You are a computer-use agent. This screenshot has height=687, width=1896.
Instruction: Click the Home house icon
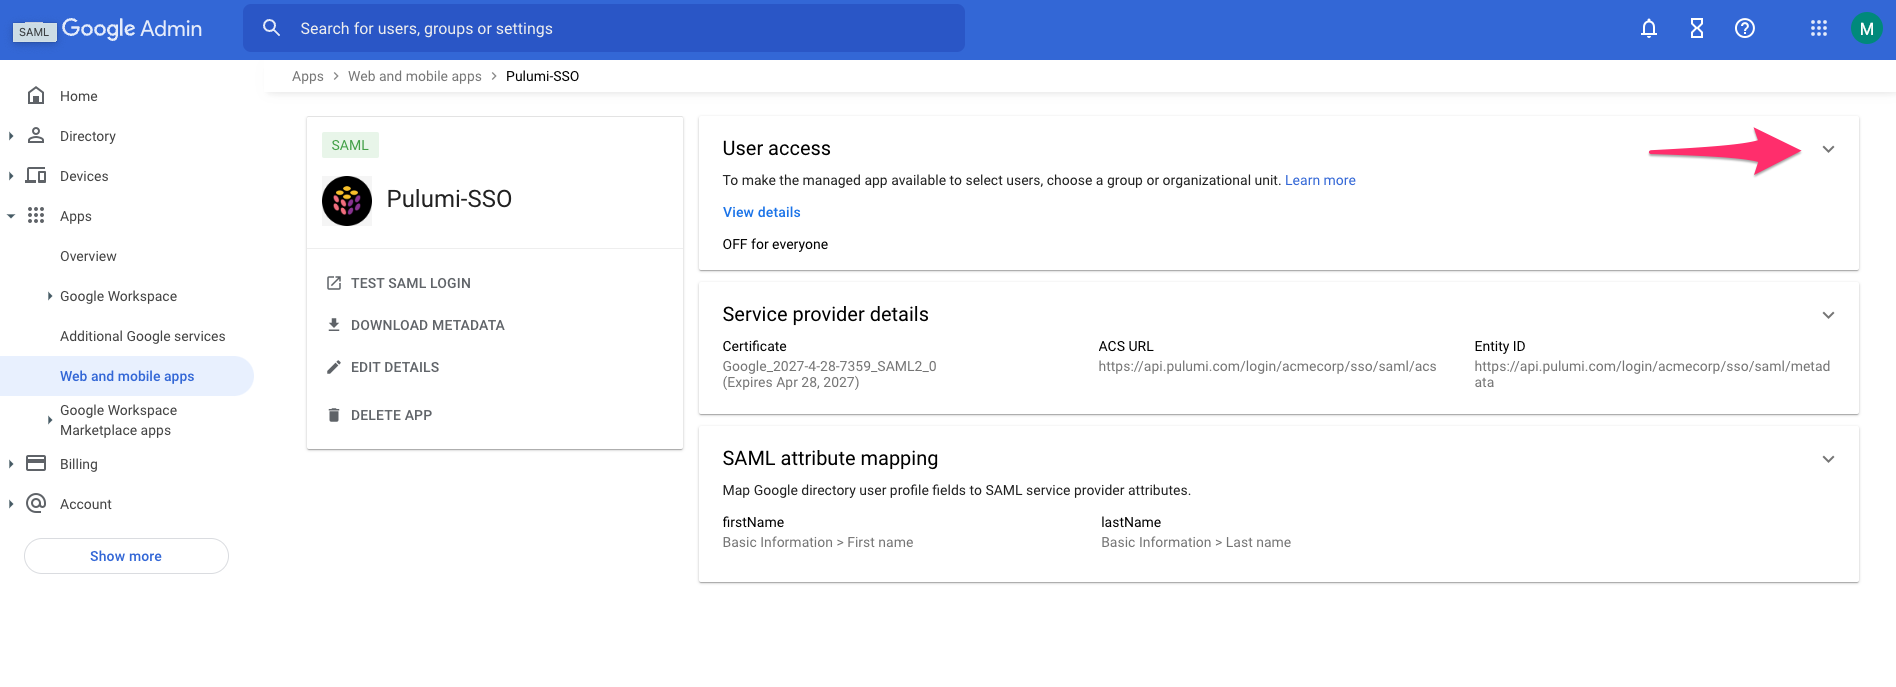36,95
